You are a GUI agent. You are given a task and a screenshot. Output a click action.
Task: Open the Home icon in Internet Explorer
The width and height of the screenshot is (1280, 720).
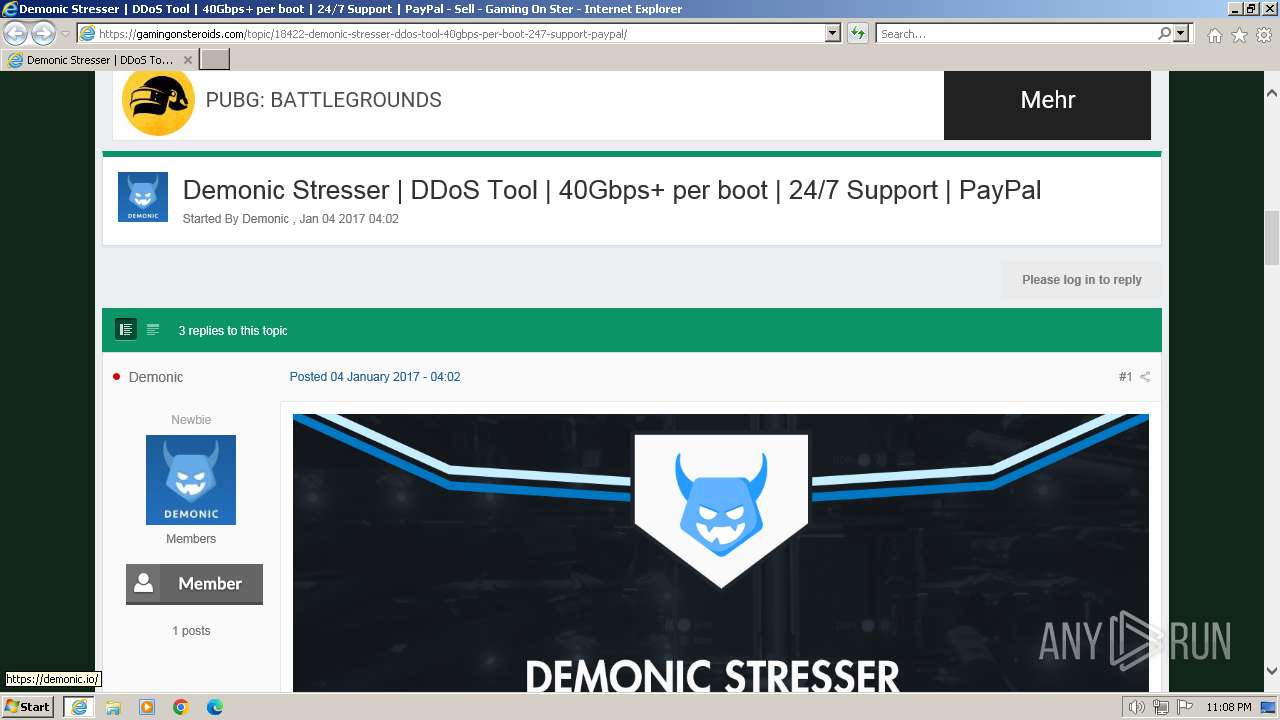tap(1214, 35)
